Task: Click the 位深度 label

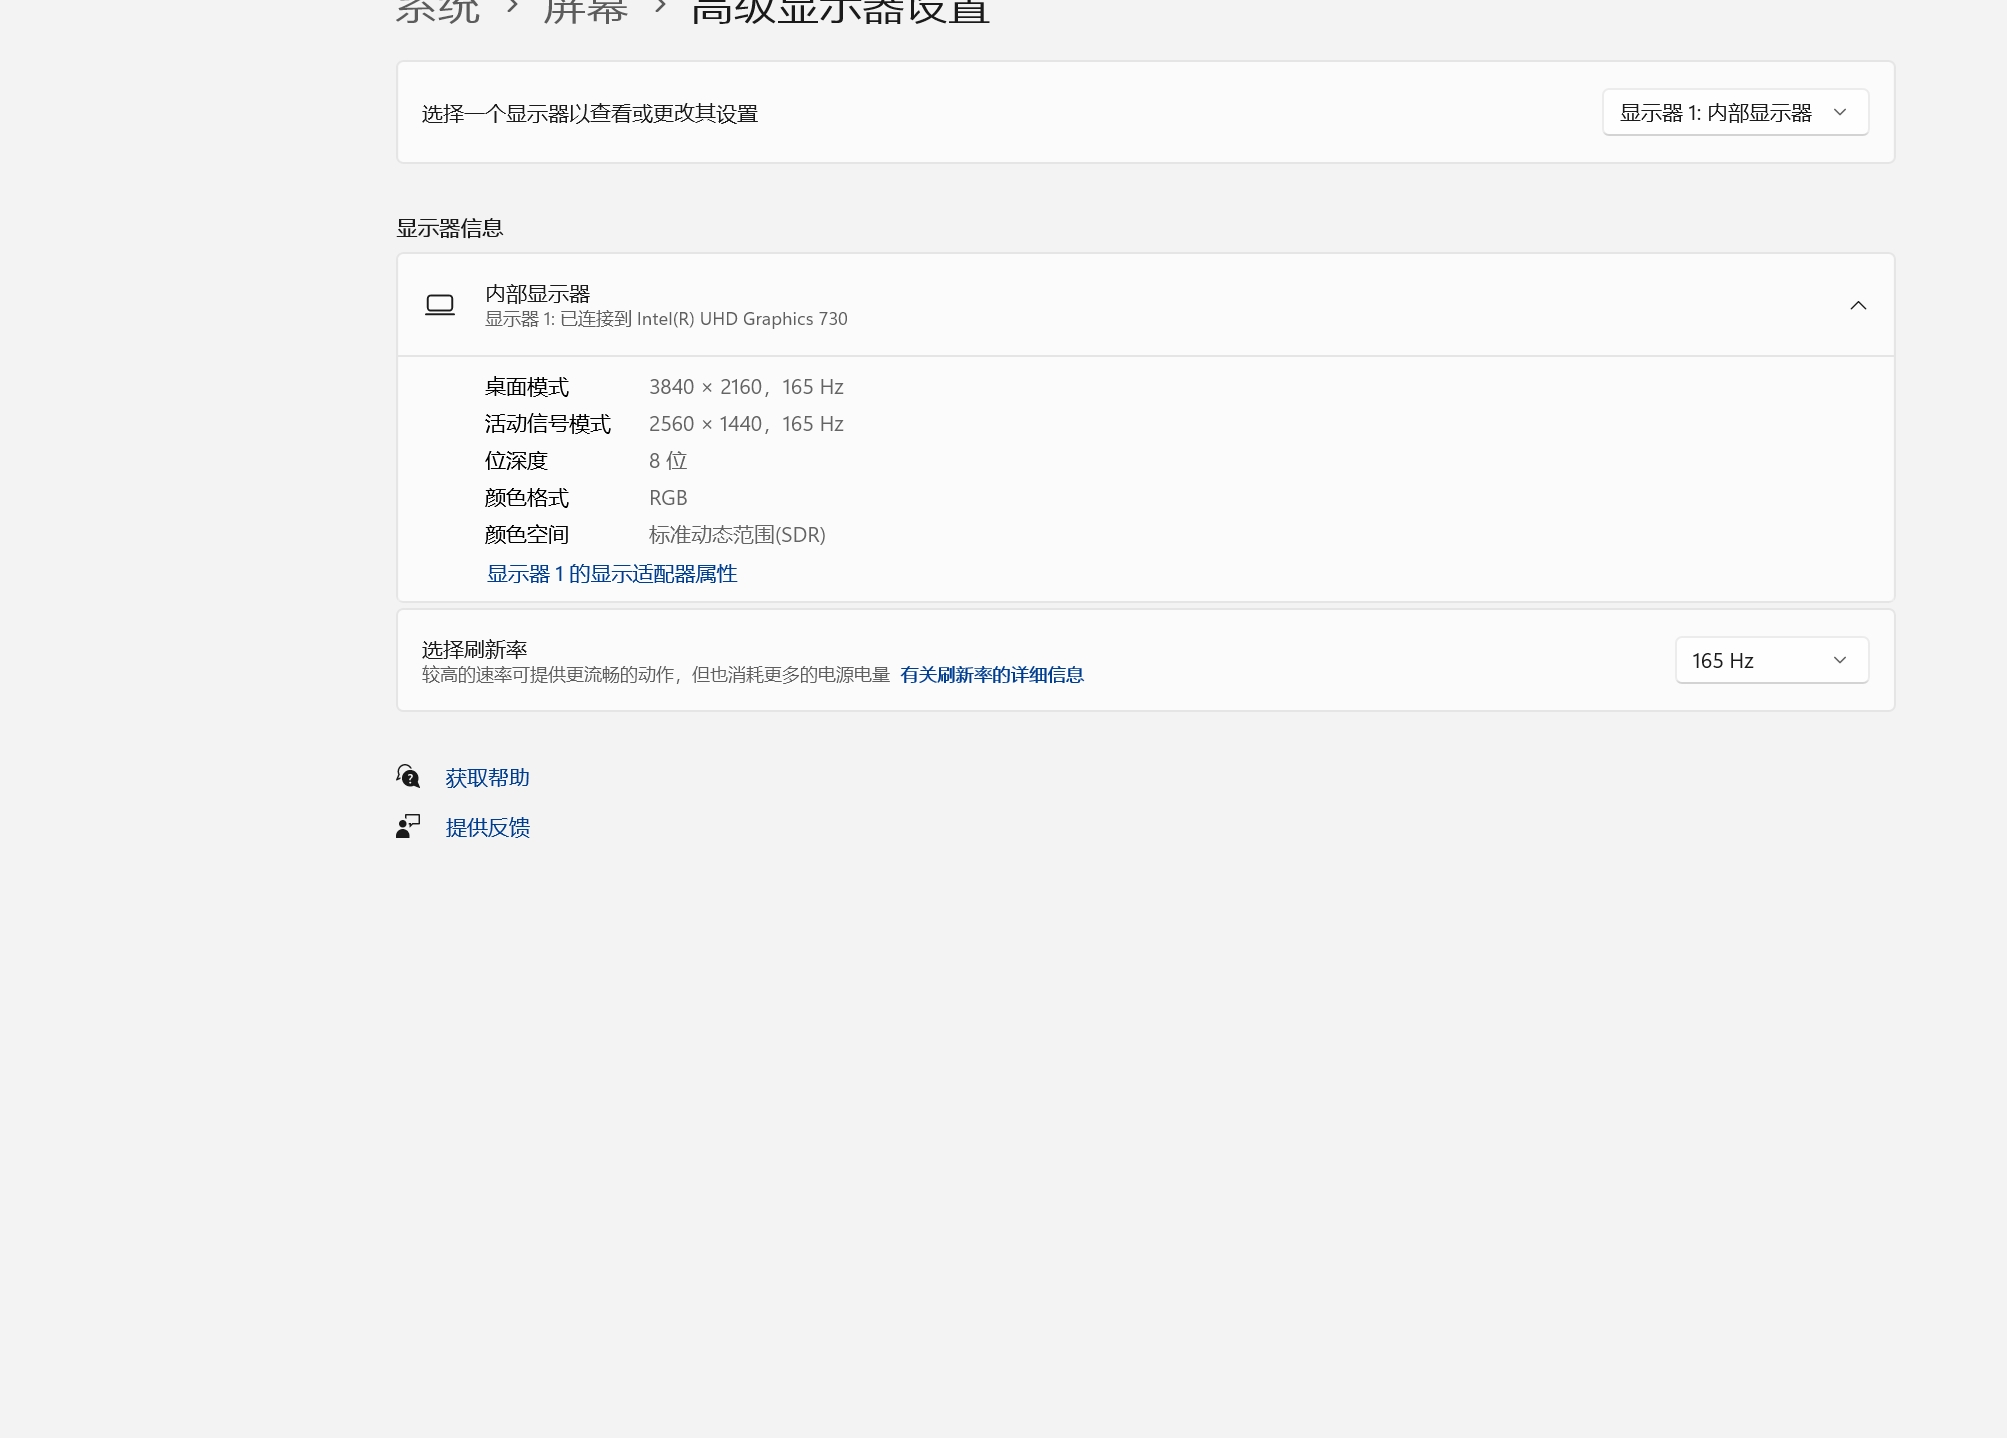Action: (517, 461)
